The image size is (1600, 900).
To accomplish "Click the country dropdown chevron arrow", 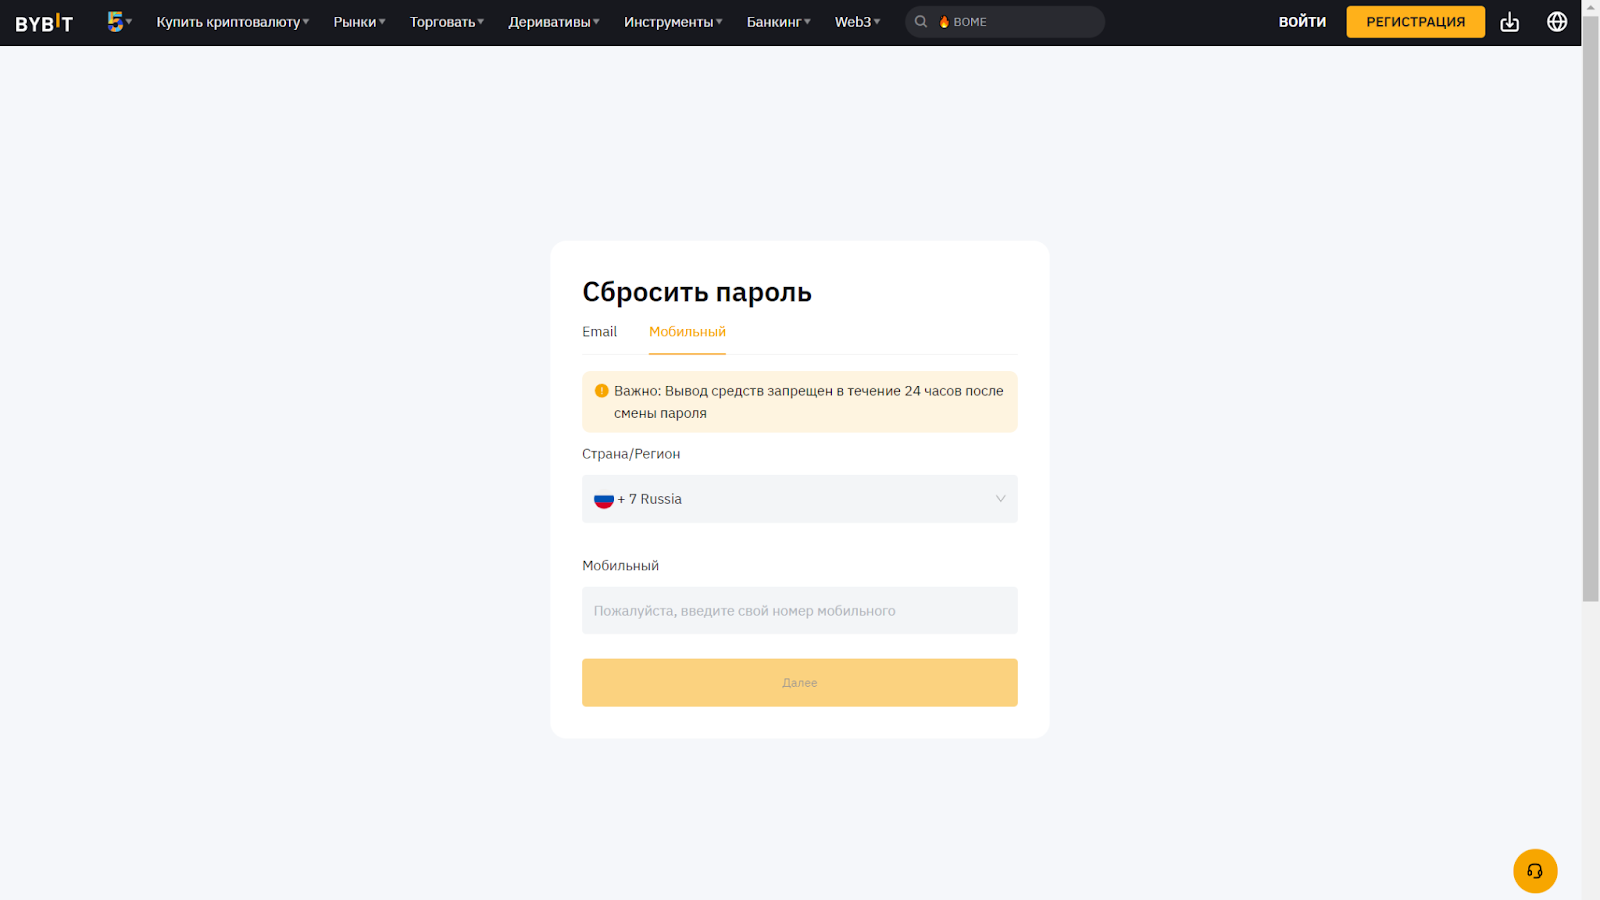I will (1000, 499).
